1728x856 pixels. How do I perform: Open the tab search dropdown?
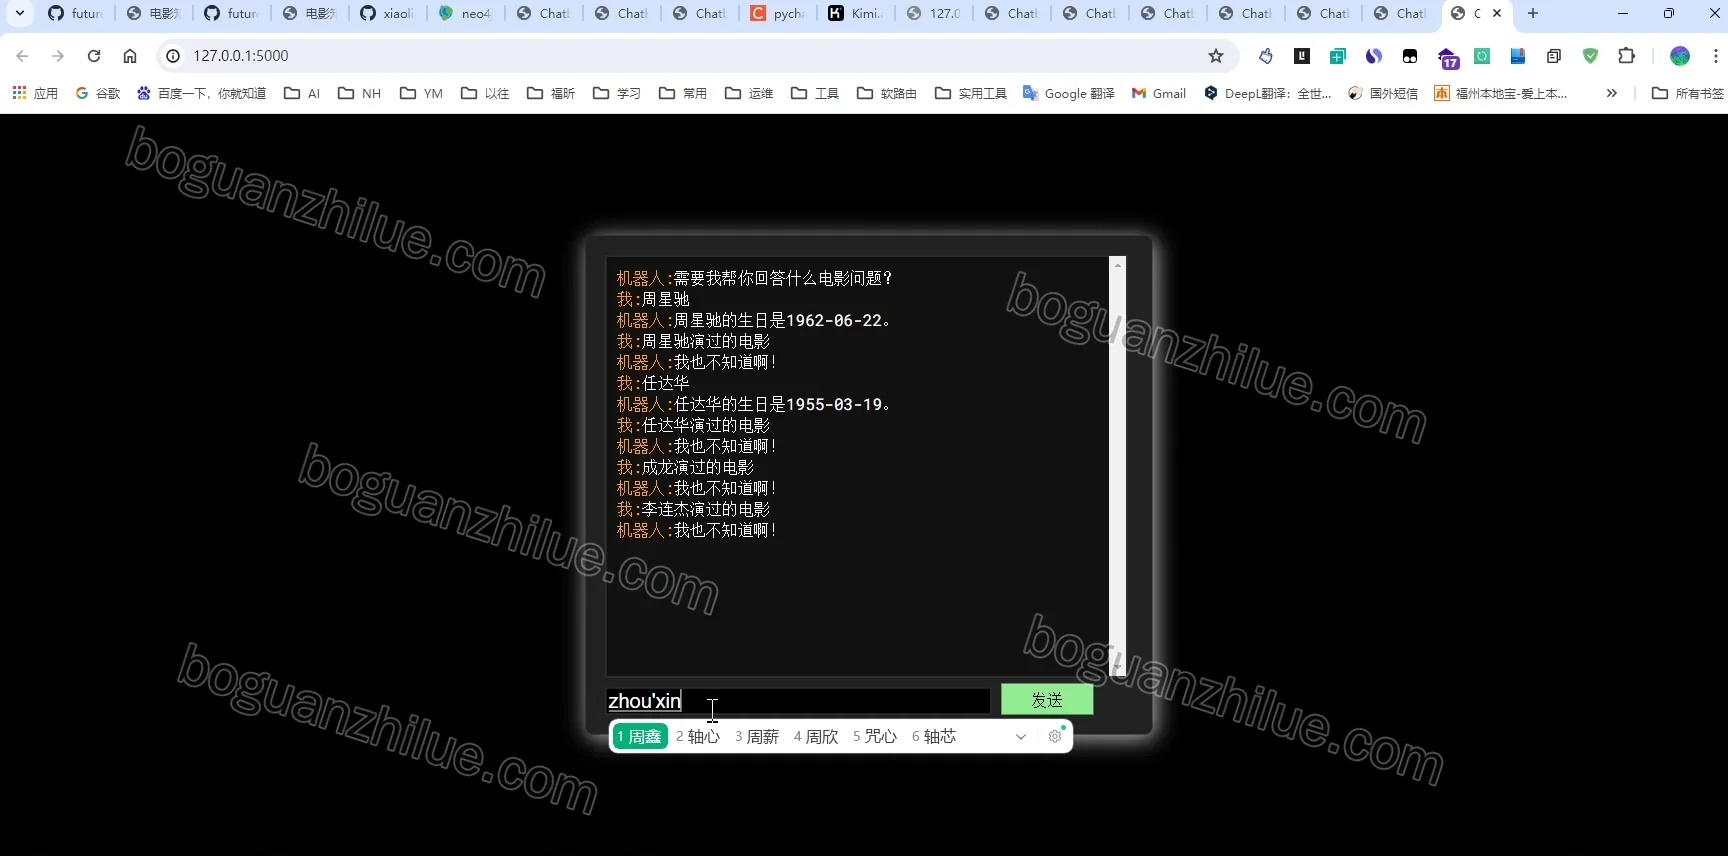tap(19, 13)
